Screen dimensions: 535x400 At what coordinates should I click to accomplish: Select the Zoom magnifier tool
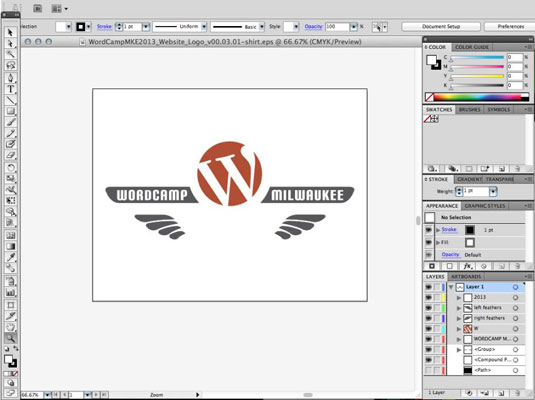(x=10, y=338)
